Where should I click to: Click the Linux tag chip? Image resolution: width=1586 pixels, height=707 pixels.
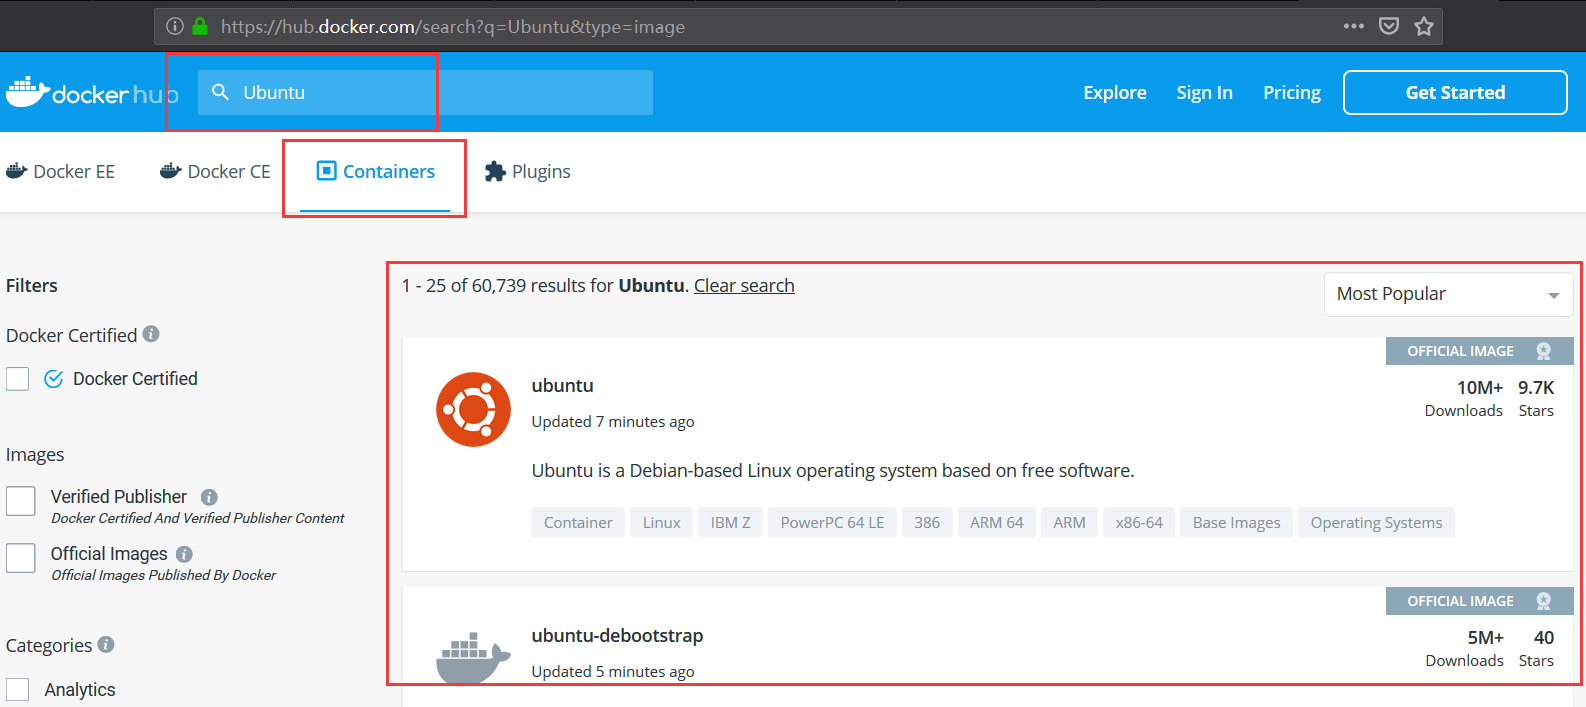[x=661, y=522]
